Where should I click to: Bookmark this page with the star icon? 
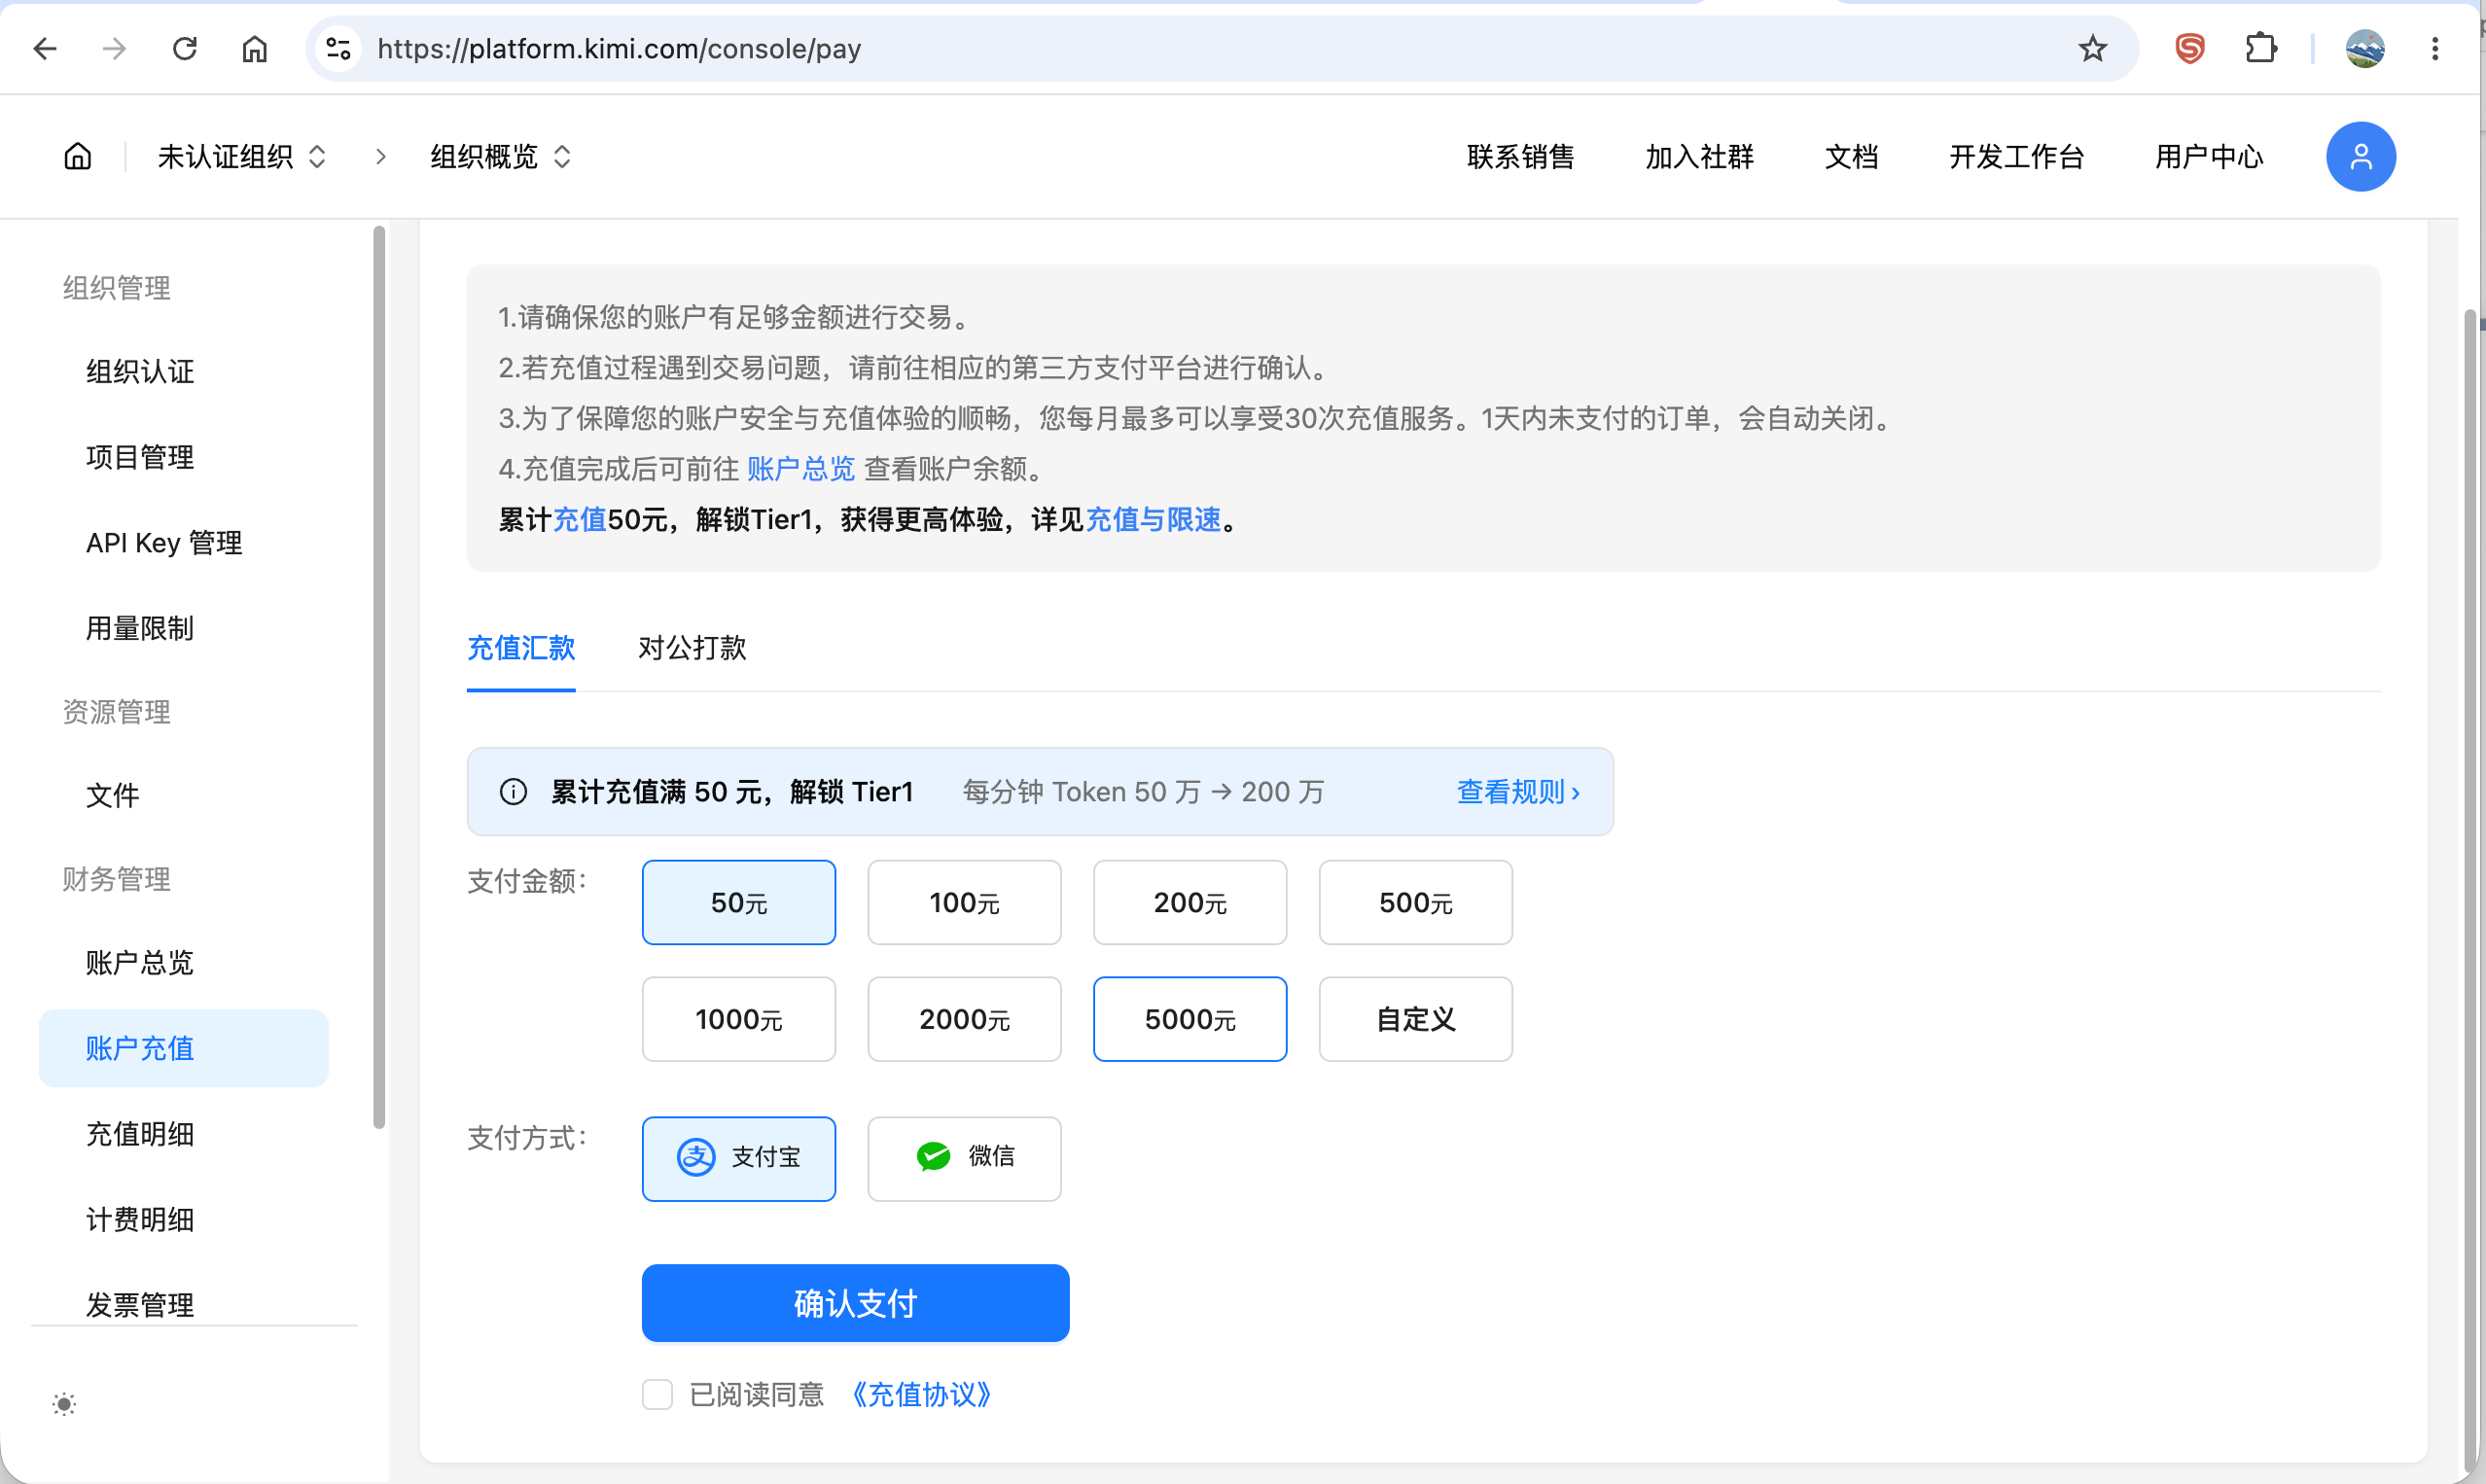coord(2092,48)
